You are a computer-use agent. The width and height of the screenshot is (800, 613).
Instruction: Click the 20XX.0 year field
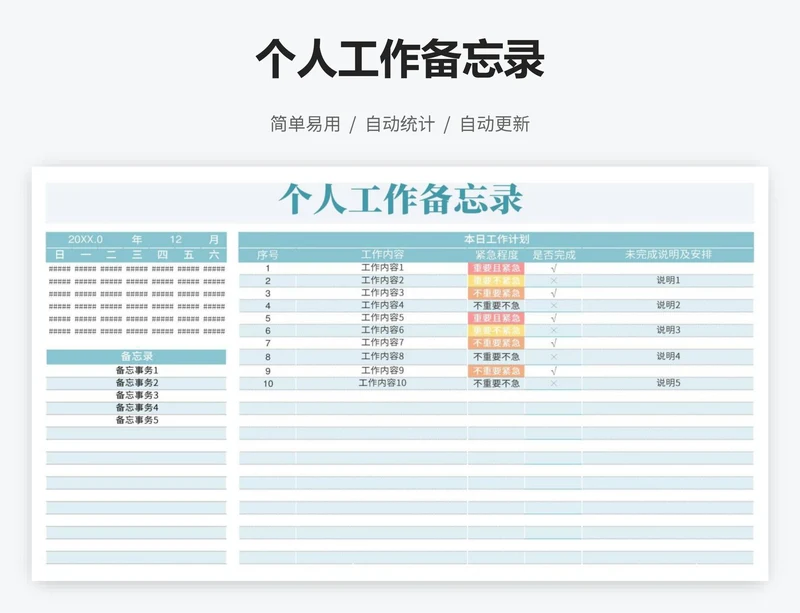tap(85, 239)
